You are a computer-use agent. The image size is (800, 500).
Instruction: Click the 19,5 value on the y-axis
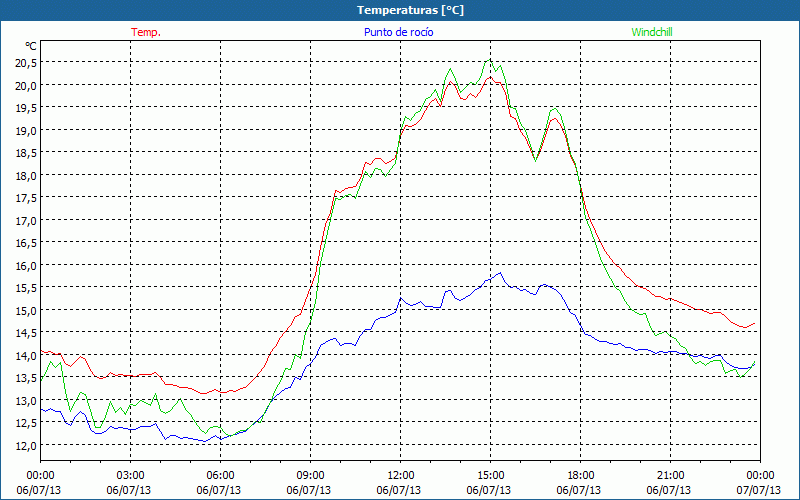coord(28,107)
